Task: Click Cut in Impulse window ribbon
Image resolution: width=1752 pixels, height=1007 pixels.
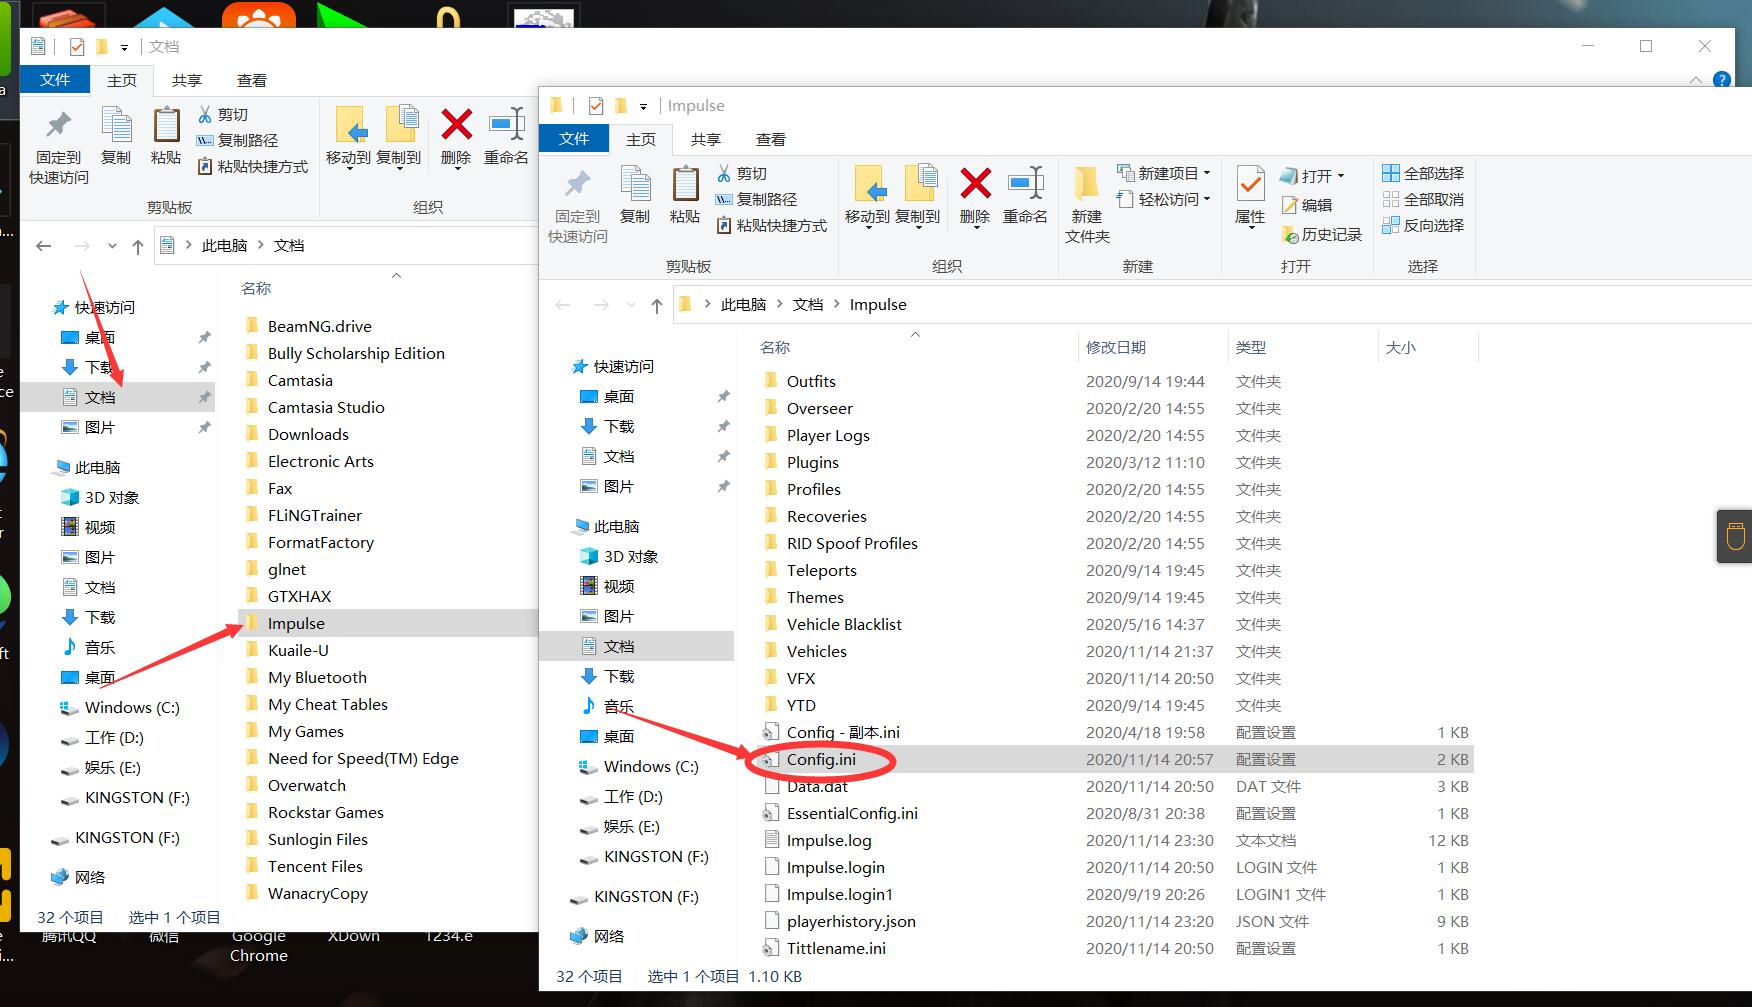Action: coord(741,173)
